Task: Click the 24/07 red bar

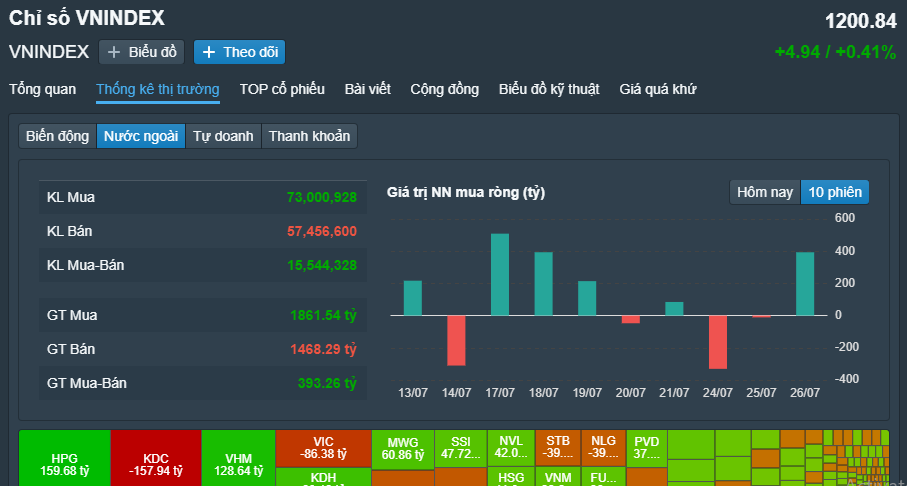Action: (x=718, y=342)
